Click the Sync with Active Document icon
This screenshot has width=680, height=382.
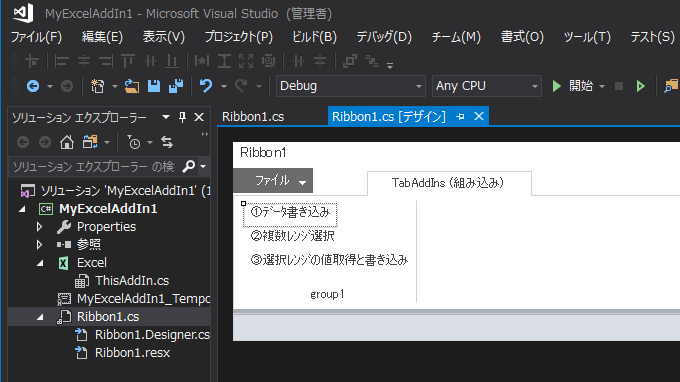click(167, 142)
